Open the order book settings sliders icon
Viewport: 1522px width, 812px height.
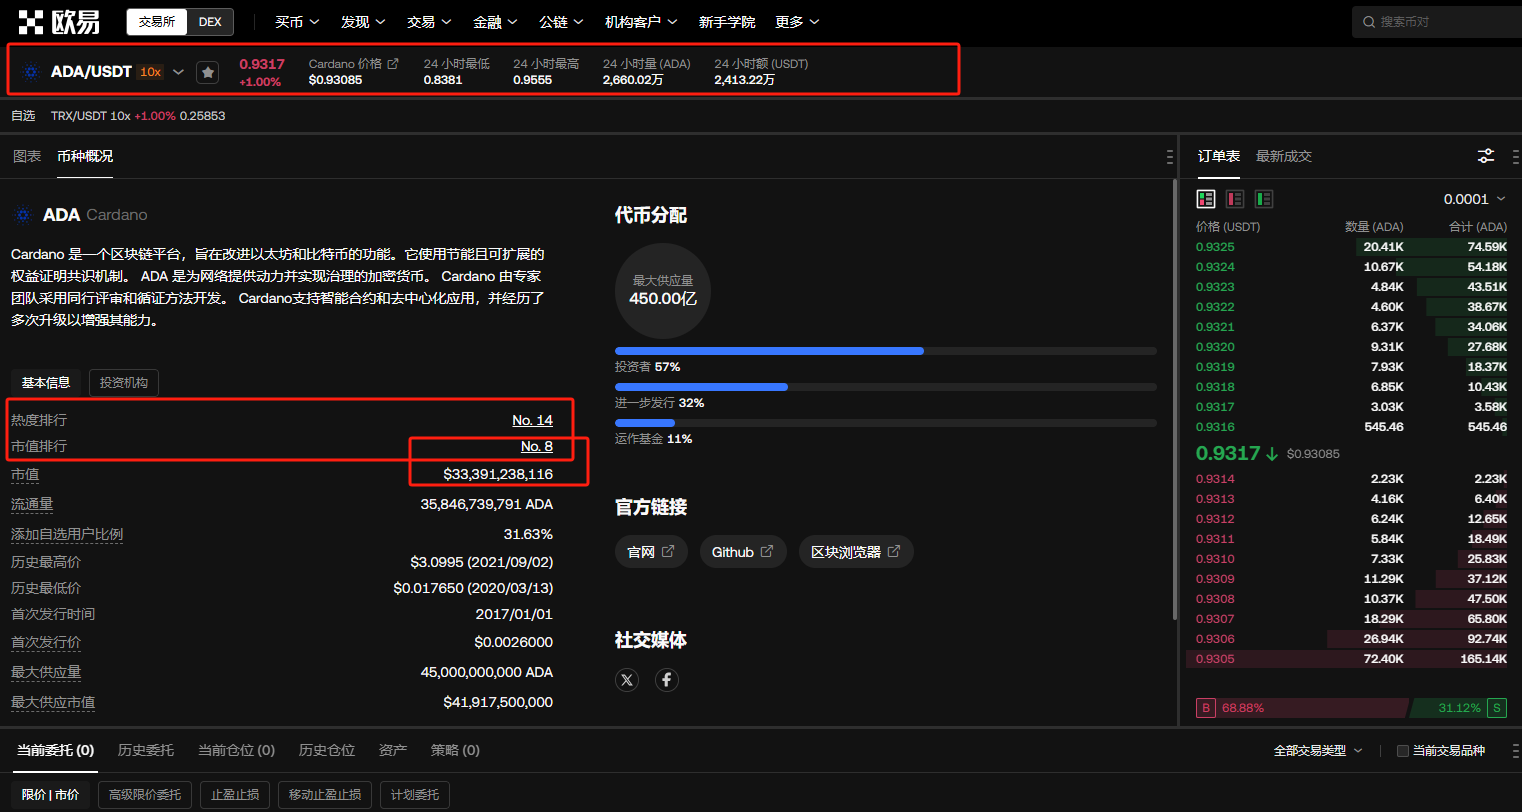[x=1486, y=156]
